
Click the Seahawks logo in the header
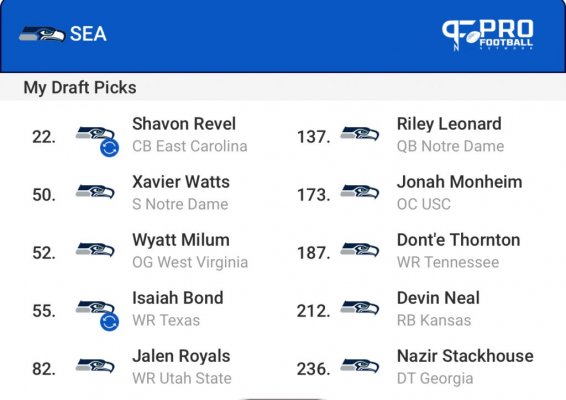point(42,34)
